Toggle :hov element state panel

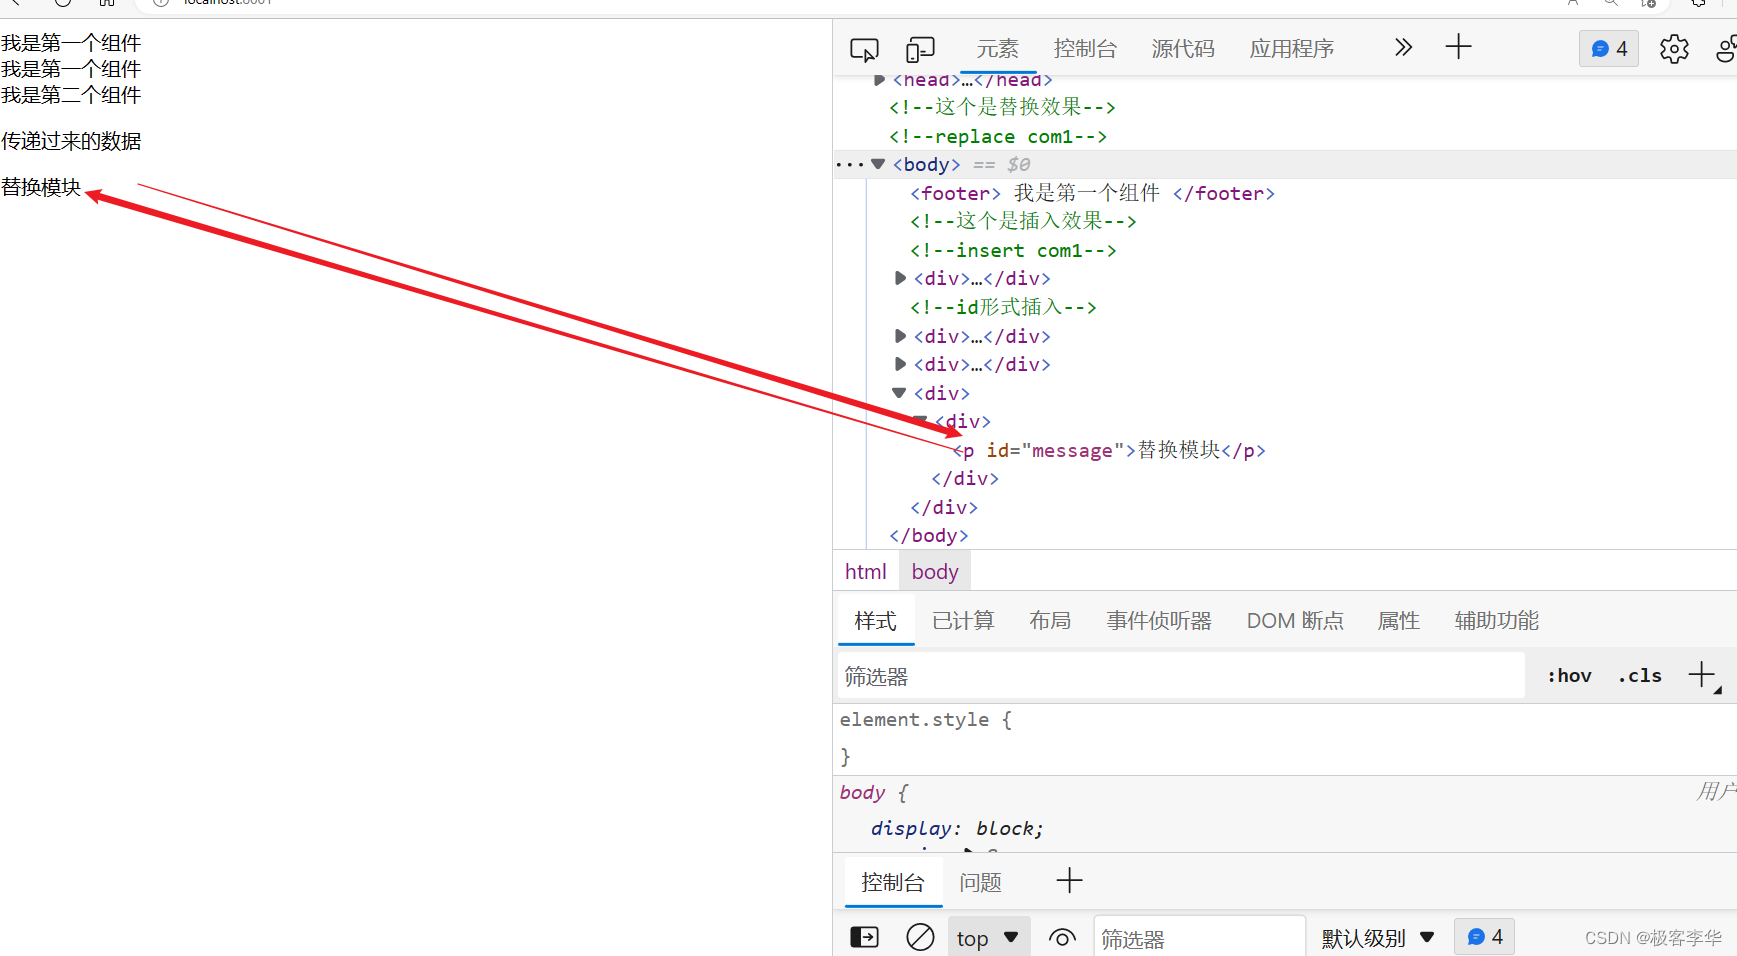[x=1569, y=675]
